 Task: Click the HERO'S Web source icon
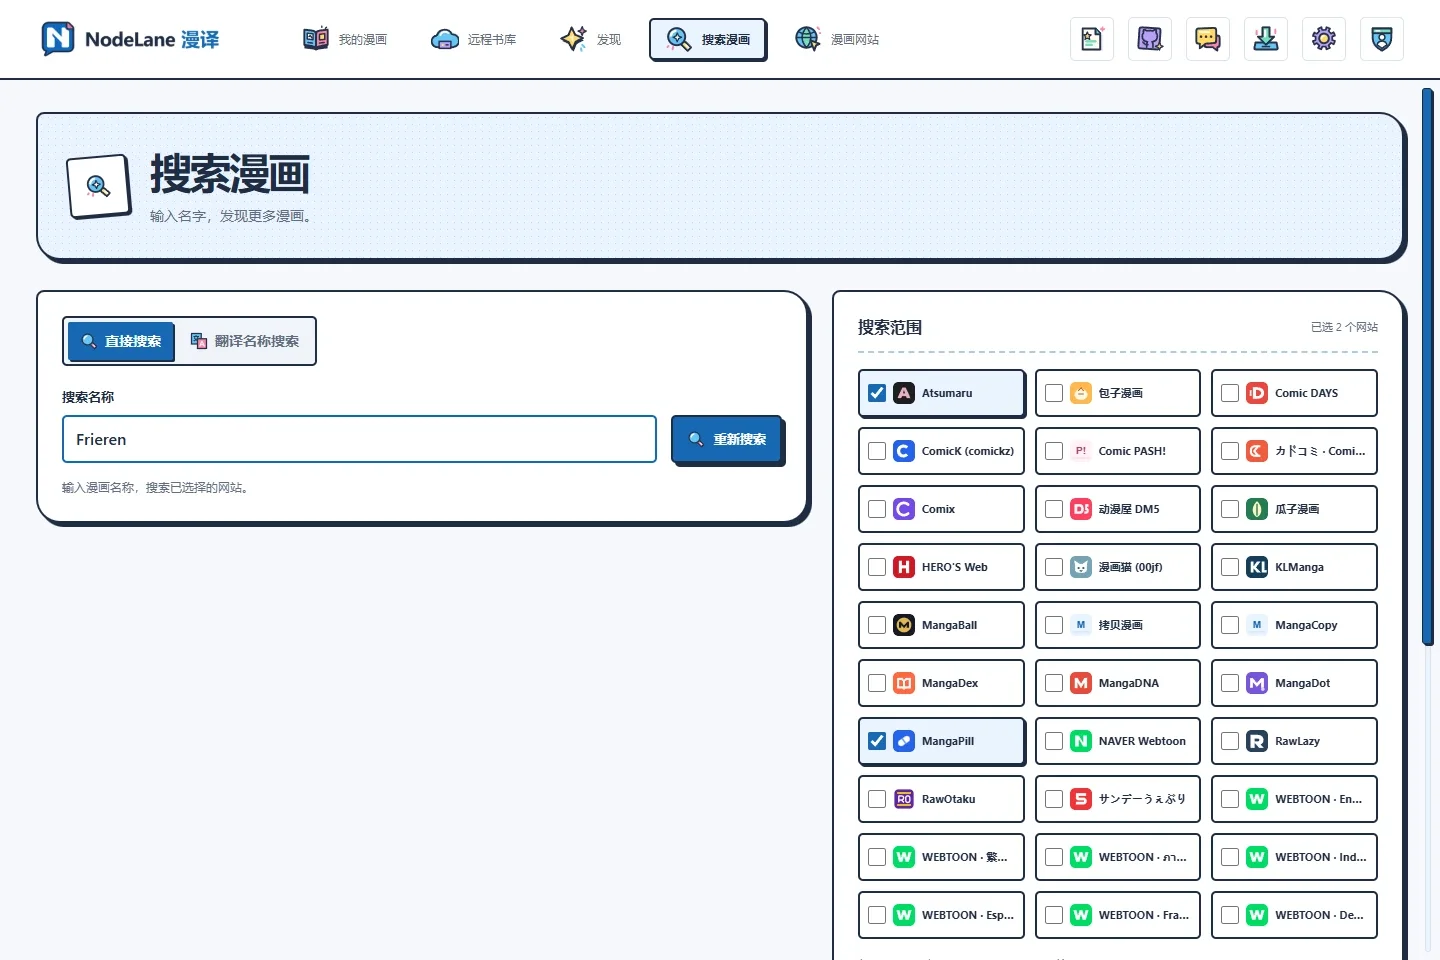click(904, 567)
